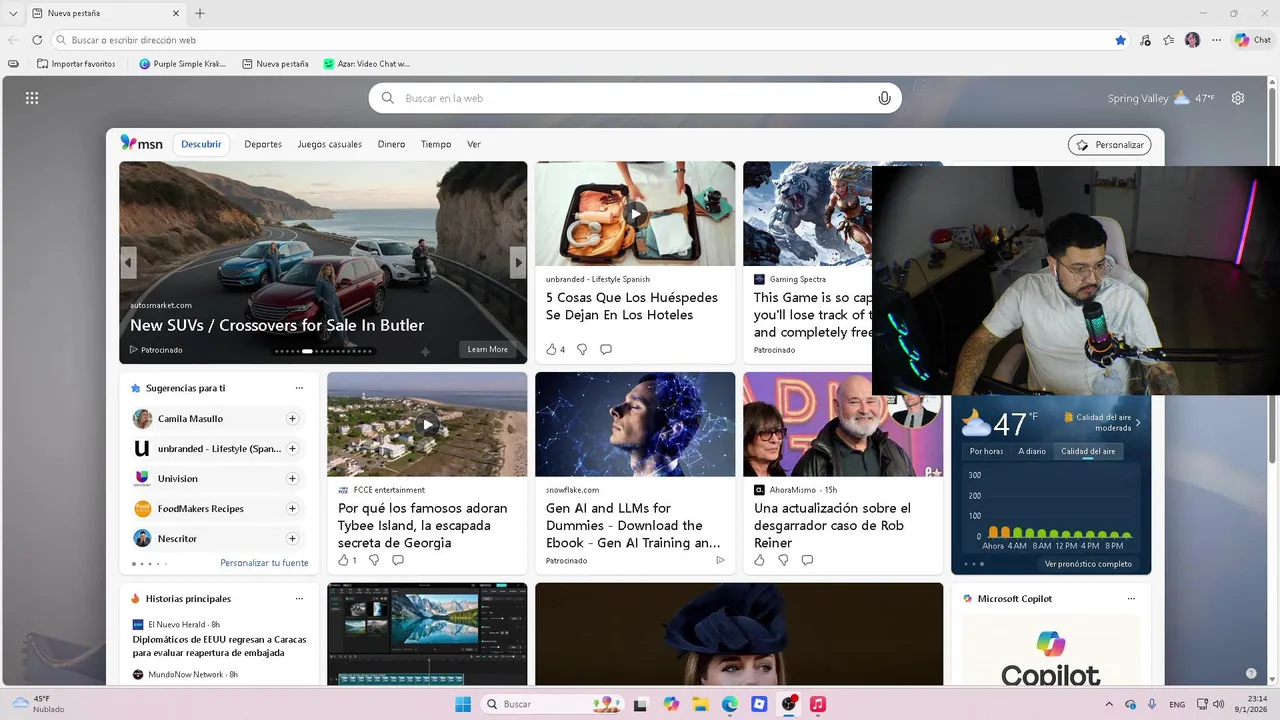Follow FoodMakers Recipes with plus button
Screen dimensions: 1280x720
coord(293,509)
